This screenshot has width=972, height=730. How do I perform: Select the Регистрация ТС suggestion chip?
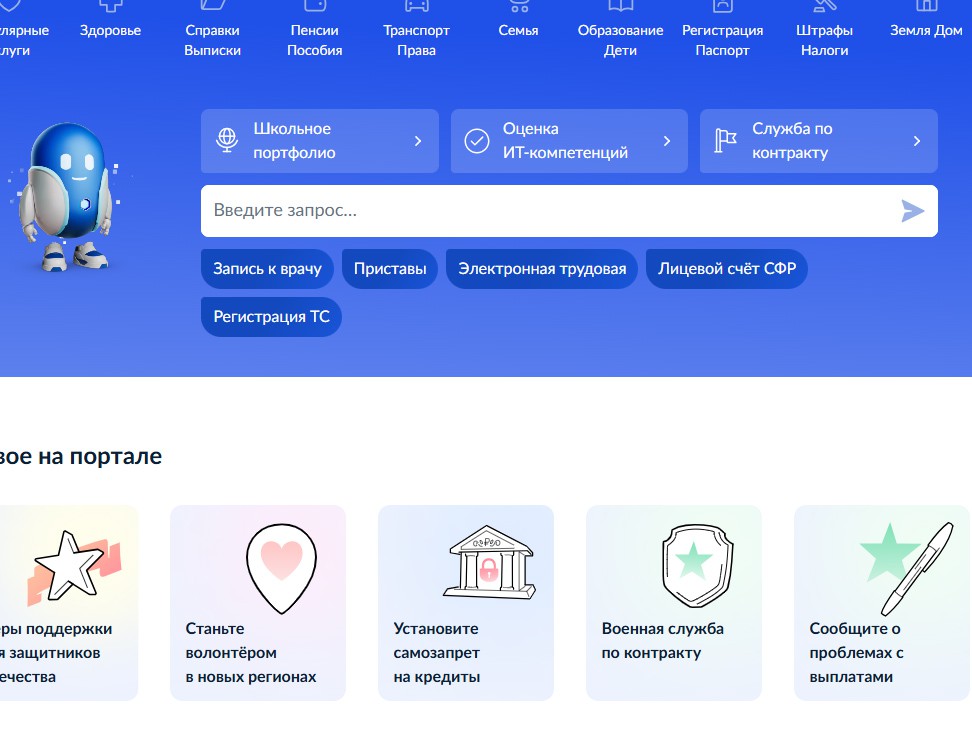click(x=271, y=316)
